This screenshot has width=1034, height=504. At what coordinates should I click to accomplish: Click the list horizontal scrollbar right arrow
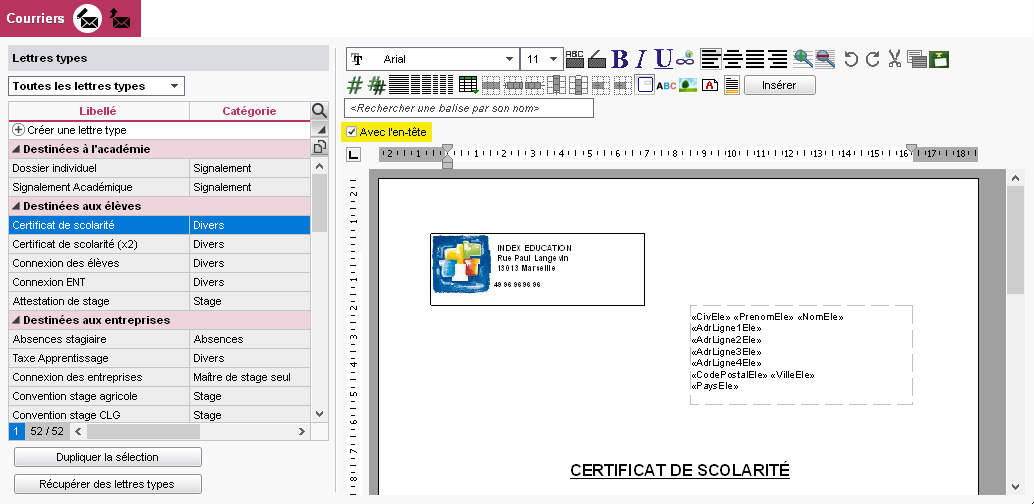(x=302, y=431)
